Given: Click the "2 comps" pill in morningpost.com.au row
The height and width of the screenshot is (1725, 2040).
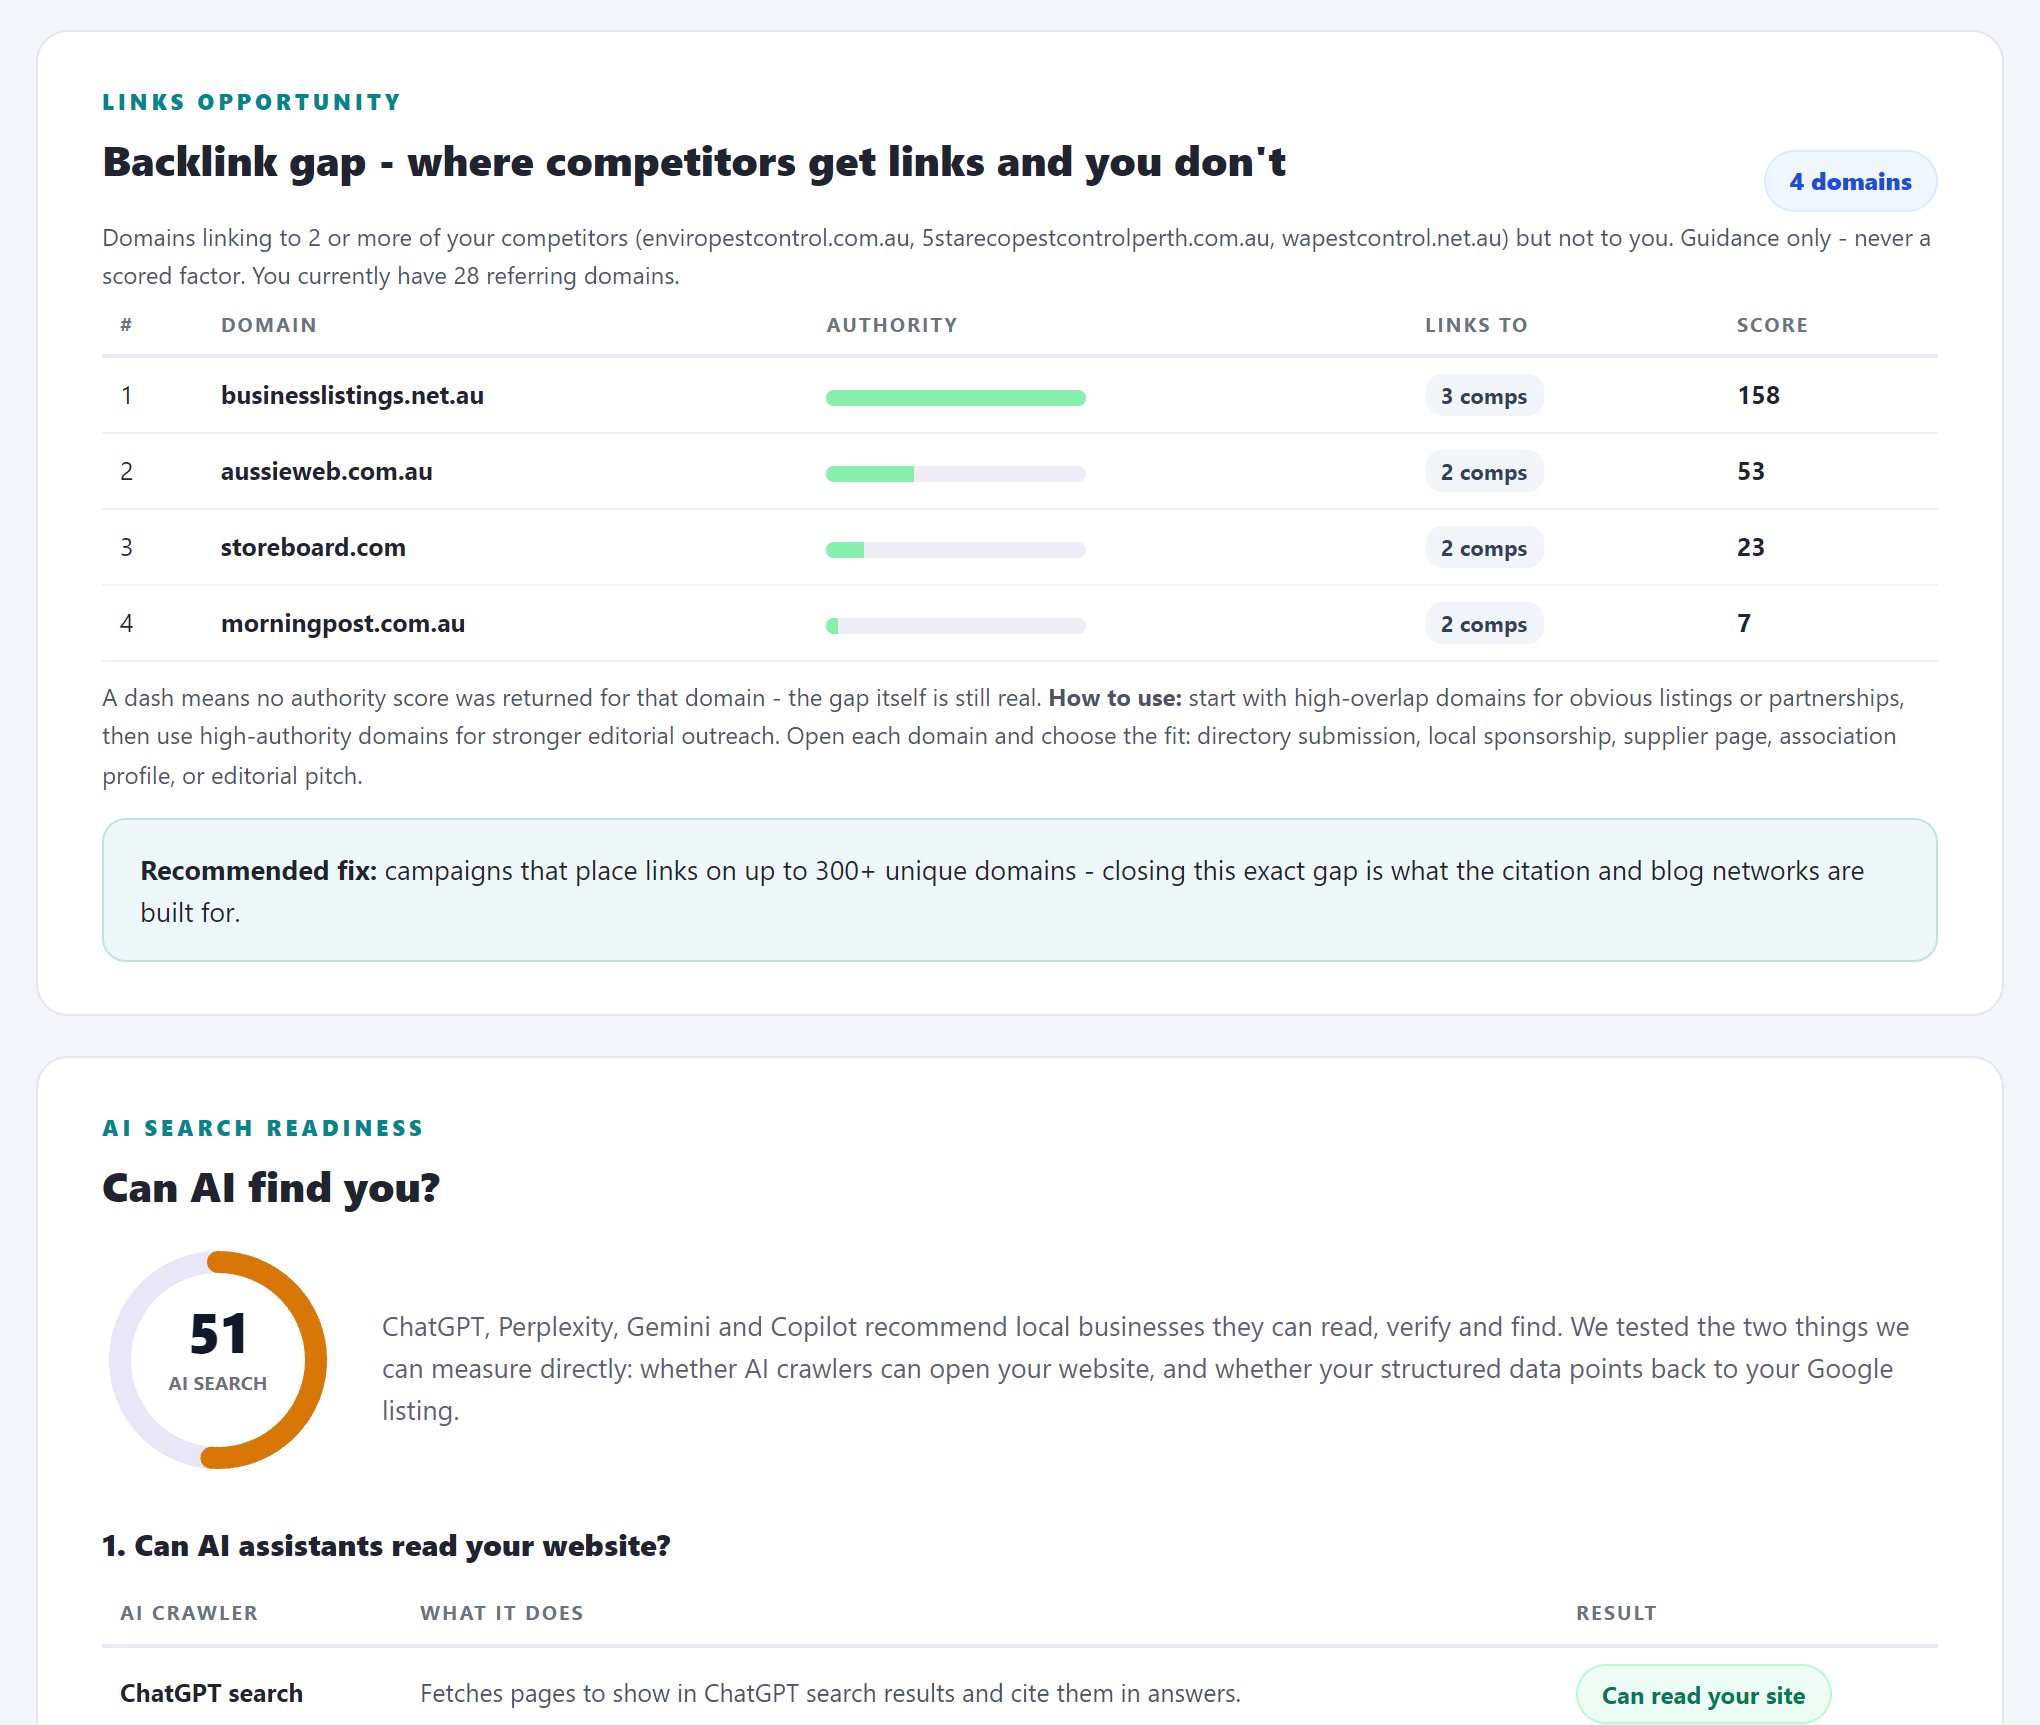Looking at the screenshot, I should (x=1484, y=623).
